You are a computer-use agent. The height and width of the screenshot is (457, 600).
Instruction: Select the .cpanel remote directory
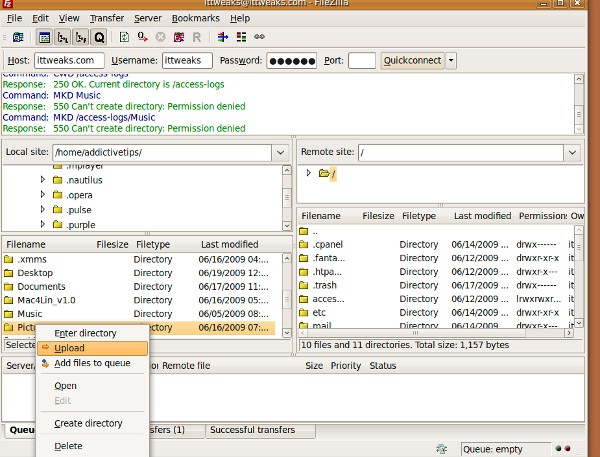[x=436, y=244]
